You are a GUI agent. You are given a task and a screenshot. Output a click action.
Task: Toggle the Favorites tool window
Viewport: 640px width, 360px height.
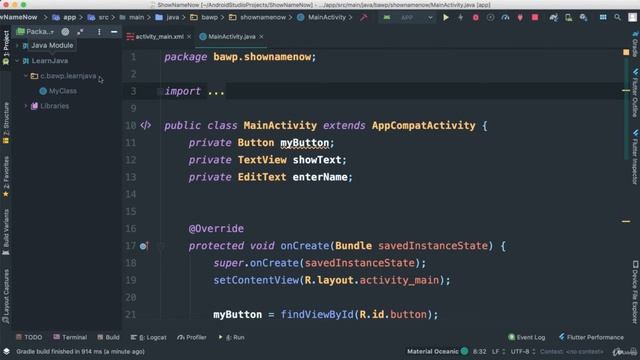point(6,177)
